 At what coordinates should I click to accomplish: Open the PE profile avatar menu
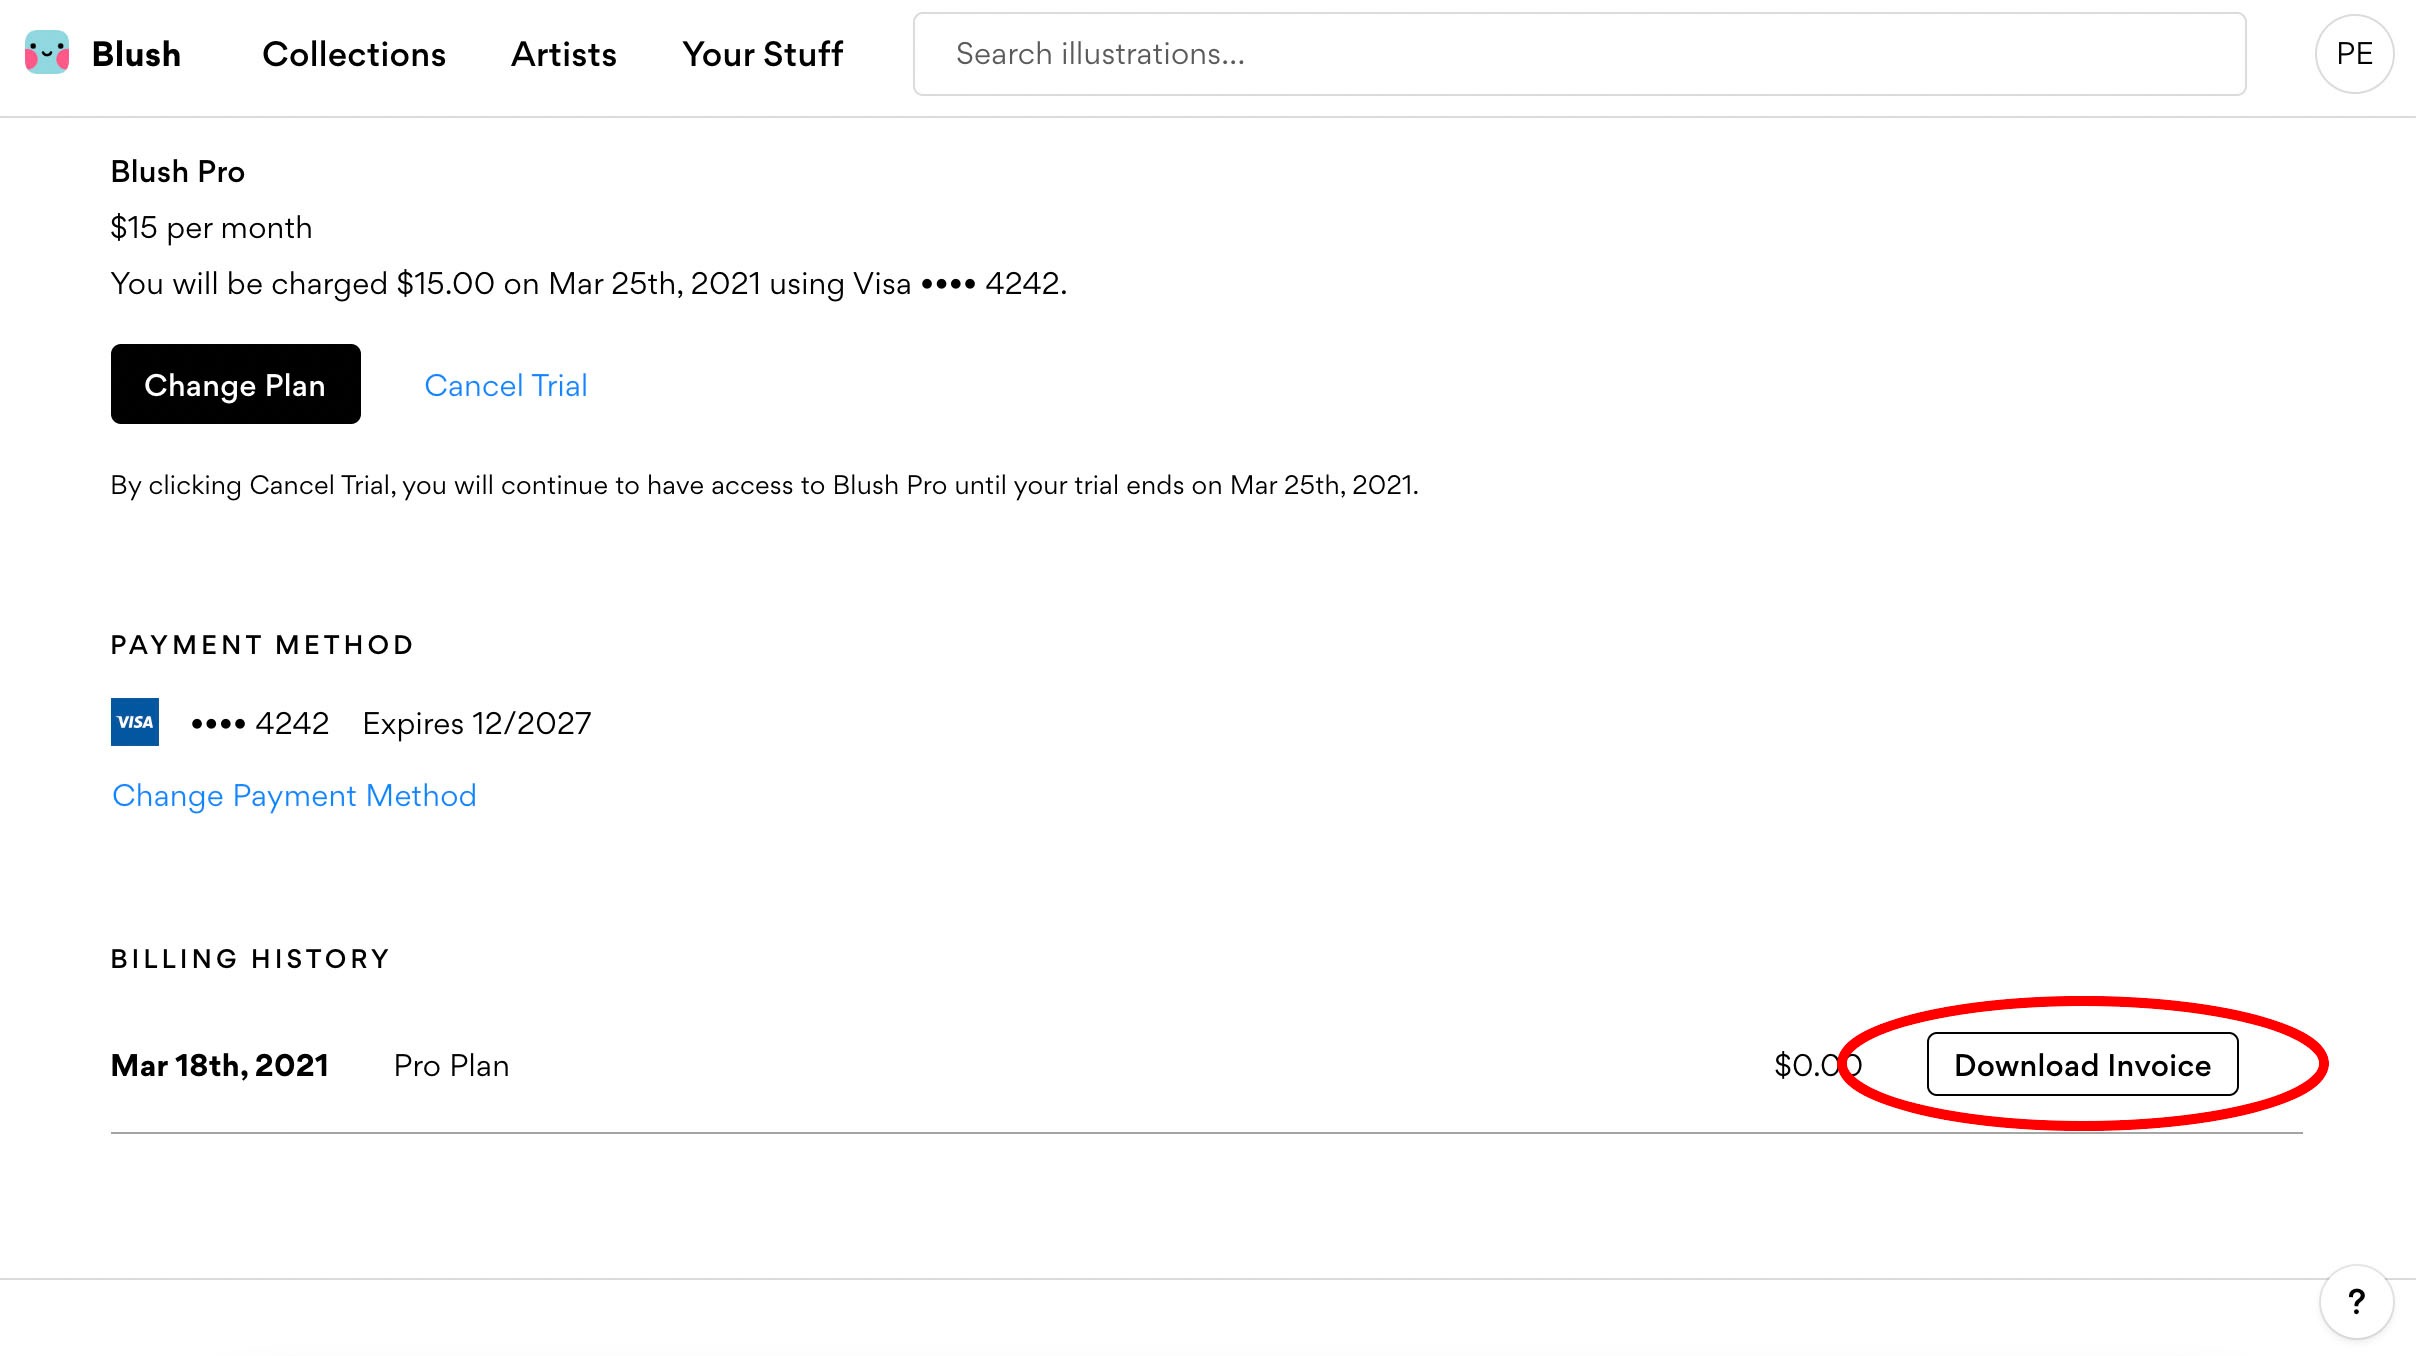pyautogui.click(x=2353, y=54)
